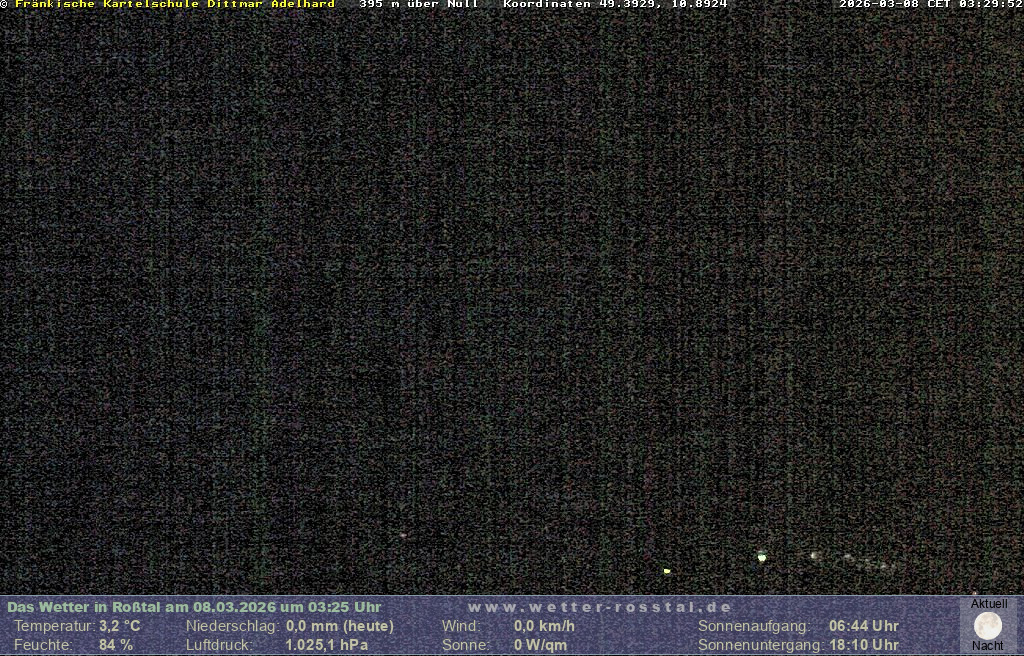Click the copyright symbol at top left
The height and width of the screenshot is (656, 1024).
coord(5,4)
